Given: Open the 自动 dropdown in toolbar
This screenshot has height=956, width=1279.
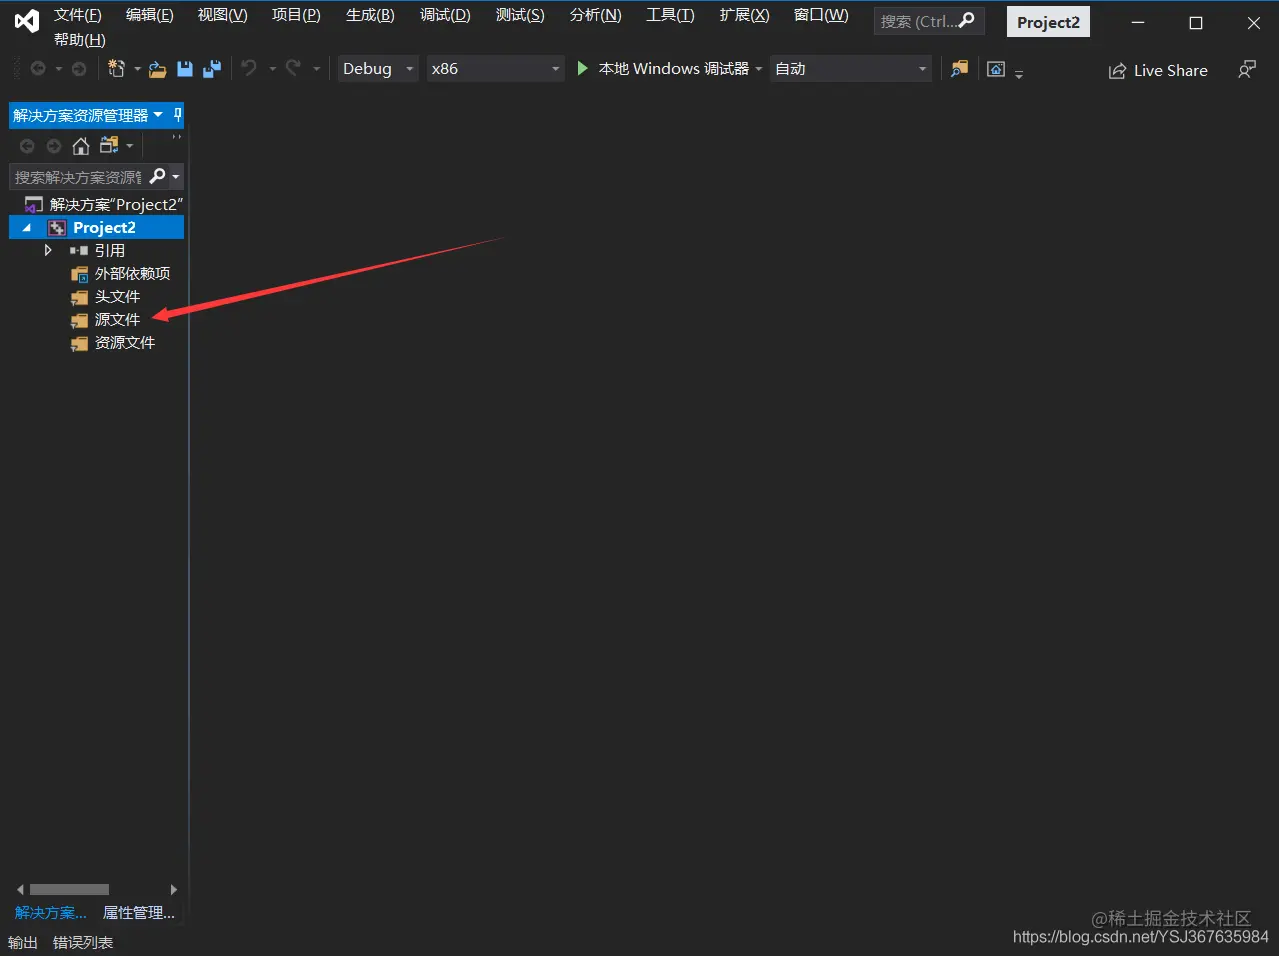Looking at the screenshot, I should (851, 68).
